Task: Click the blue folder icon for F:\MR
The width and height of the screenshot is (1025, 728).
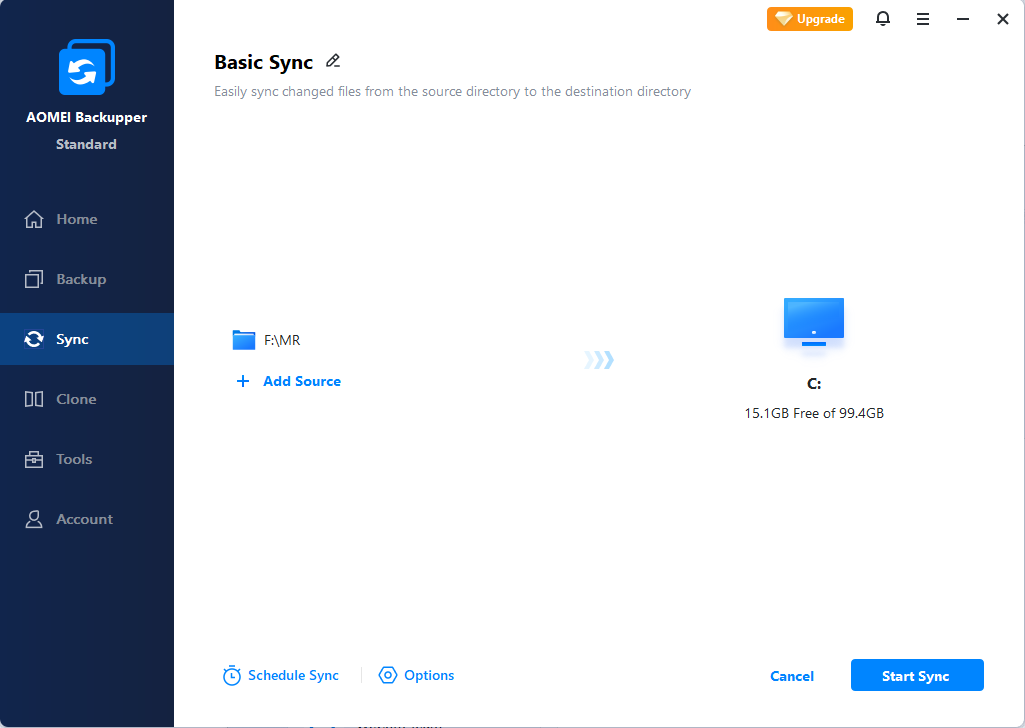Action: (244, 340)
